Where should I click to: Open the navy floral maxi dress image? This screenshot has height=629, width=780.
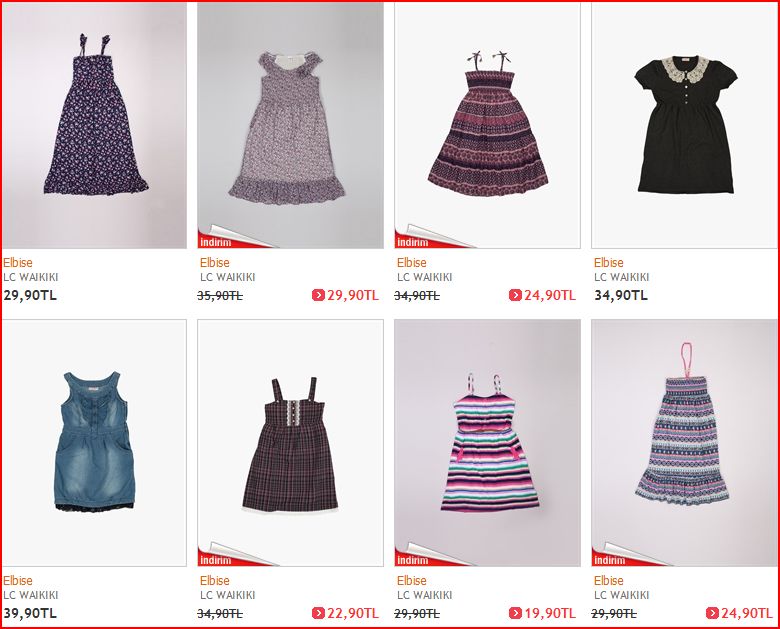coord(95,125)
